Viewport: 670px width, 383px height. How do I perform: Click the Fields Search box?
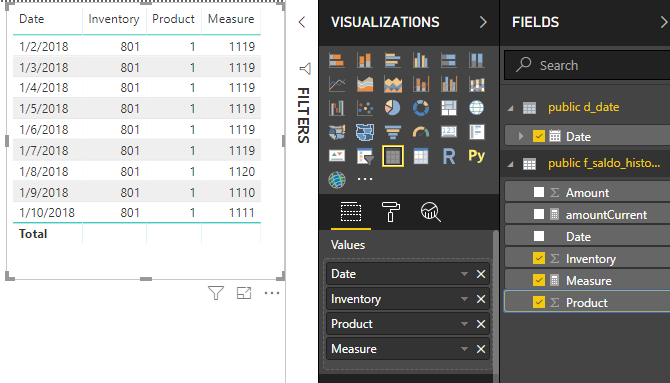click(587, 65)
